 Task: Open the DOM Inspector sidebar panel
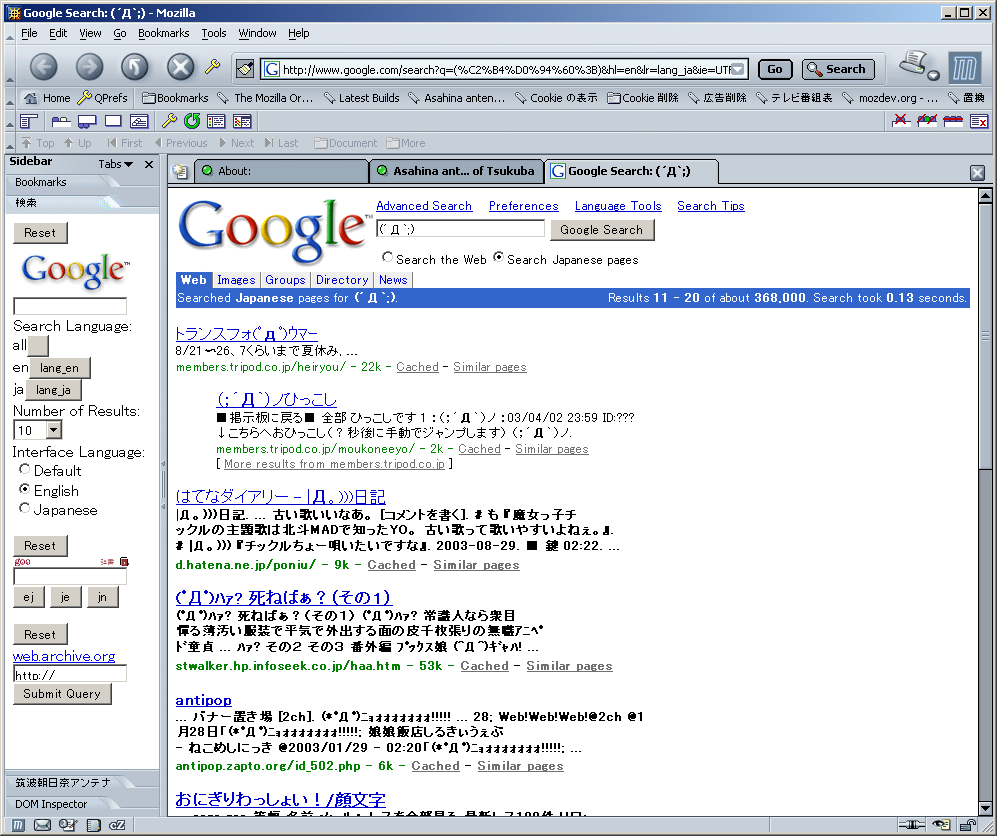(51, 804)
